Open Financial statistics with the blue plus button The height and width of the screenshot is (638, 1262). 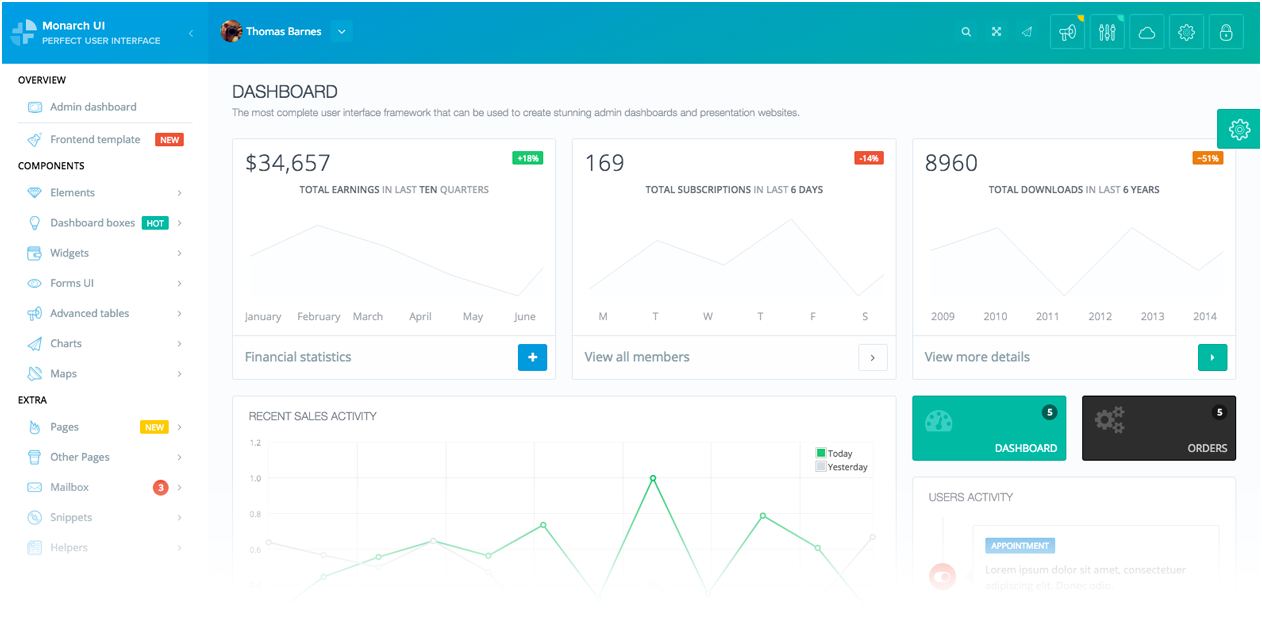pos(531,357)
